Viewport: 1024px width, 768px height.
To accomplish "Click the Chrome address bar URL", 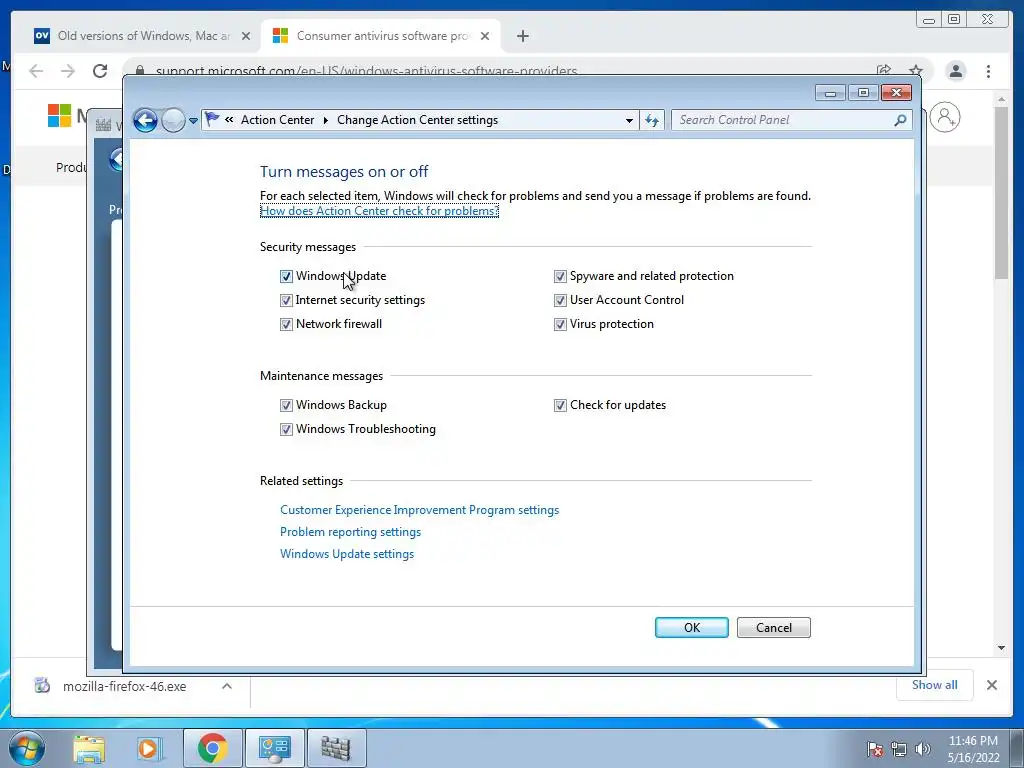I will click(x=366, y=71).
